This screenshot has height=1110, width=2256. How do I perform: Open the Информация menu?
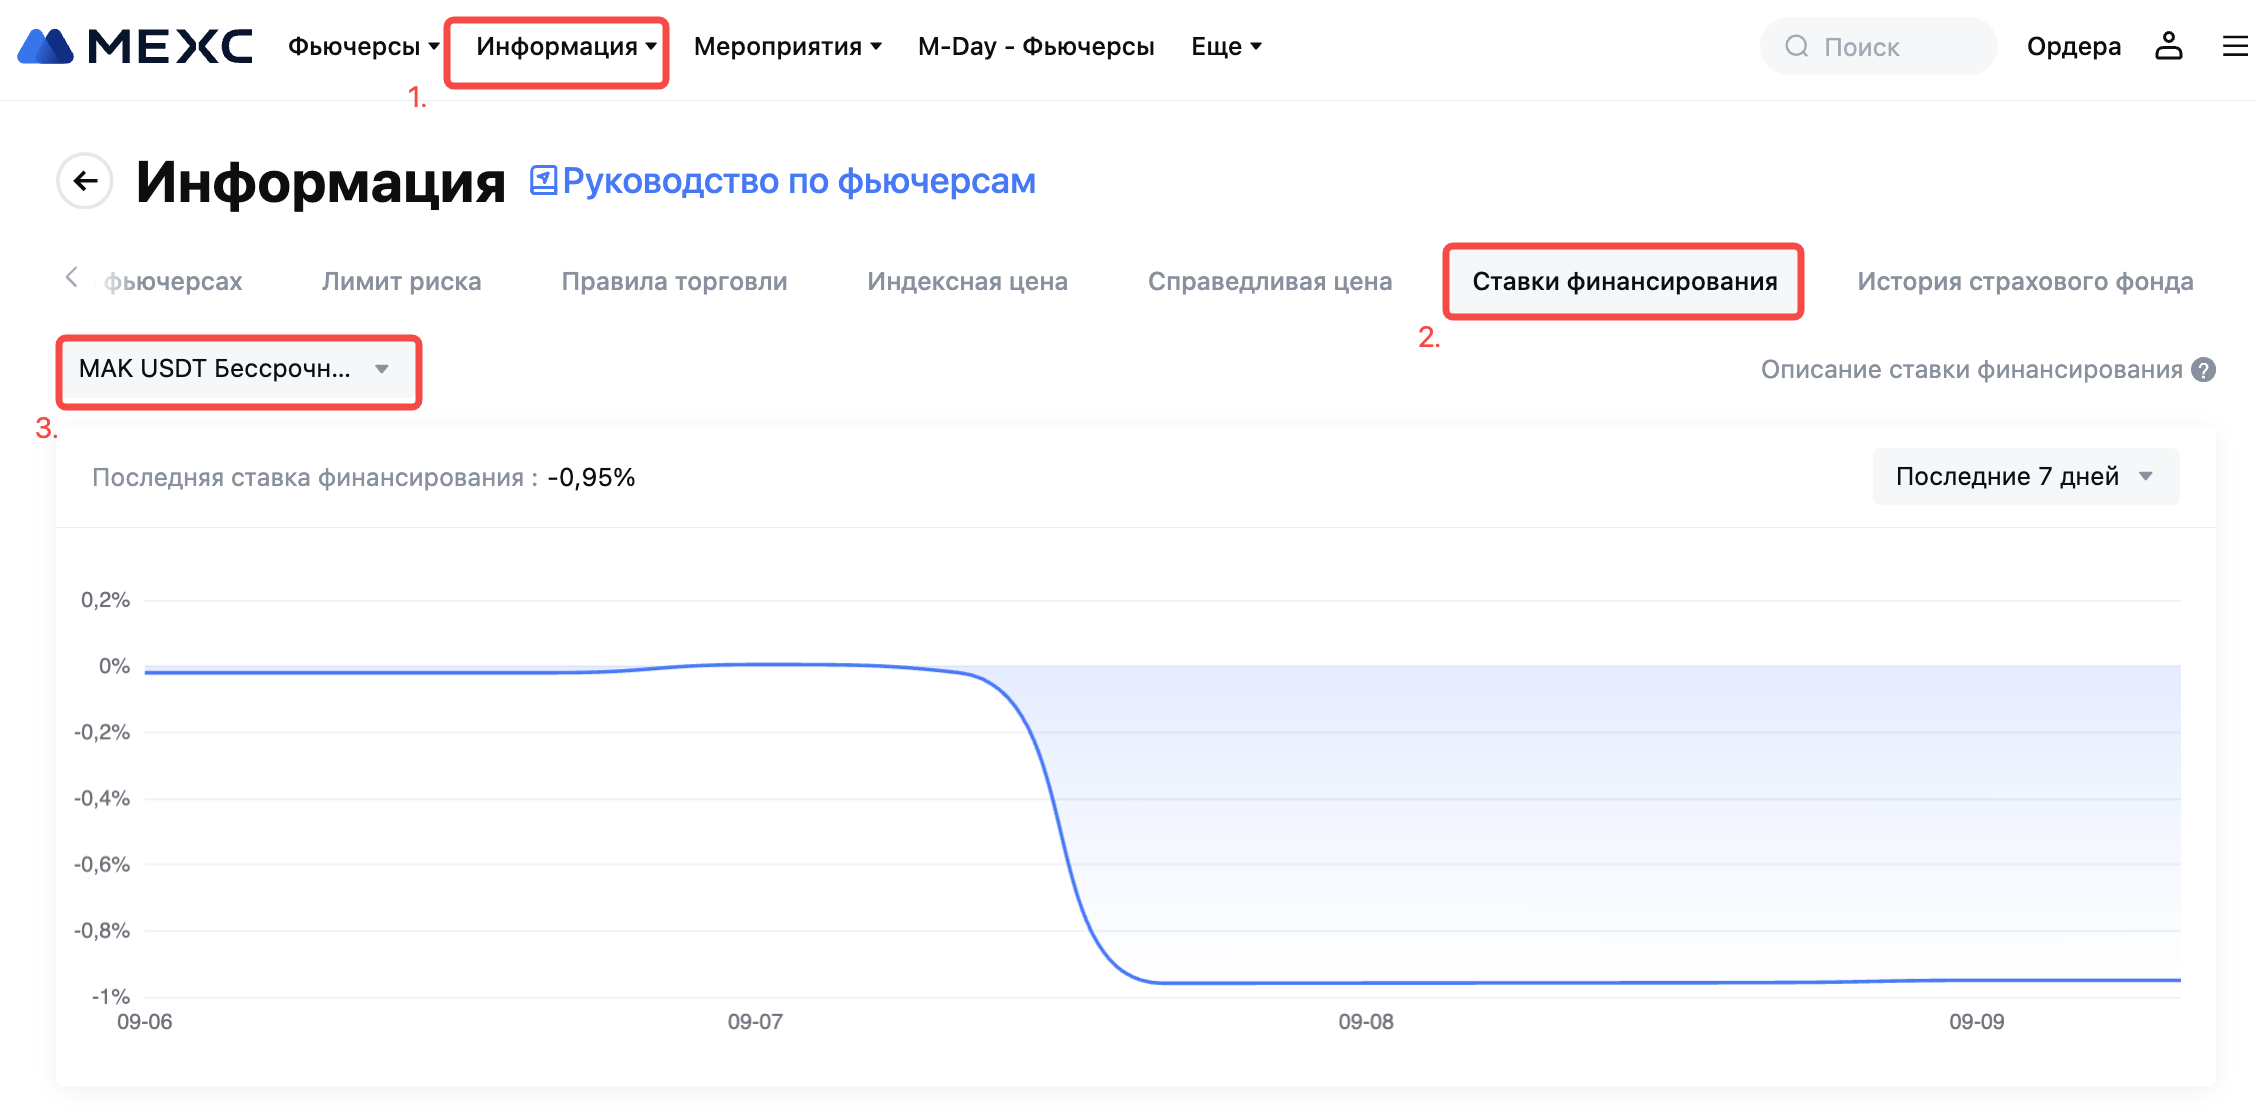click(x=565, y=46)
